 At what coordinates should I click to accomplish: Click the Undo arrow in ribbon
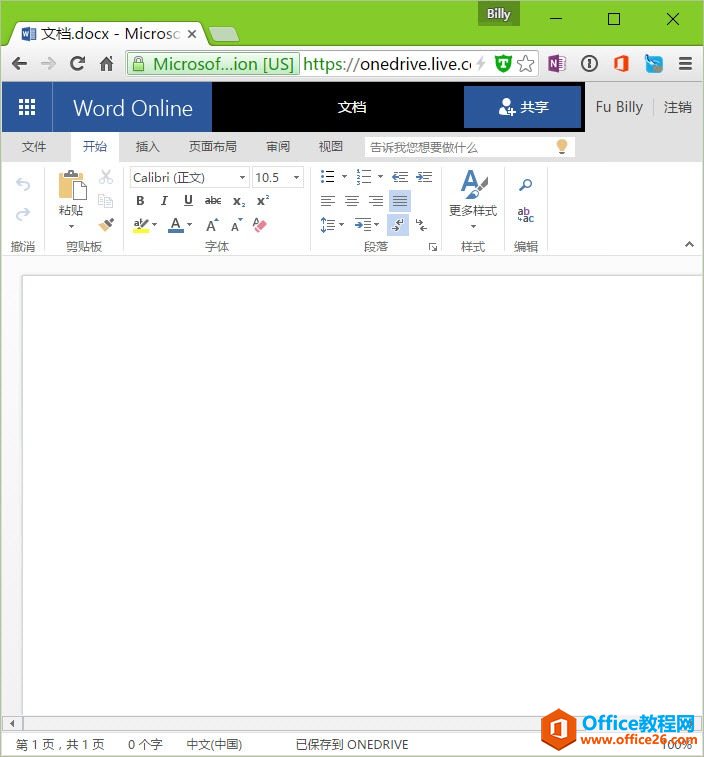pos(23,184)
